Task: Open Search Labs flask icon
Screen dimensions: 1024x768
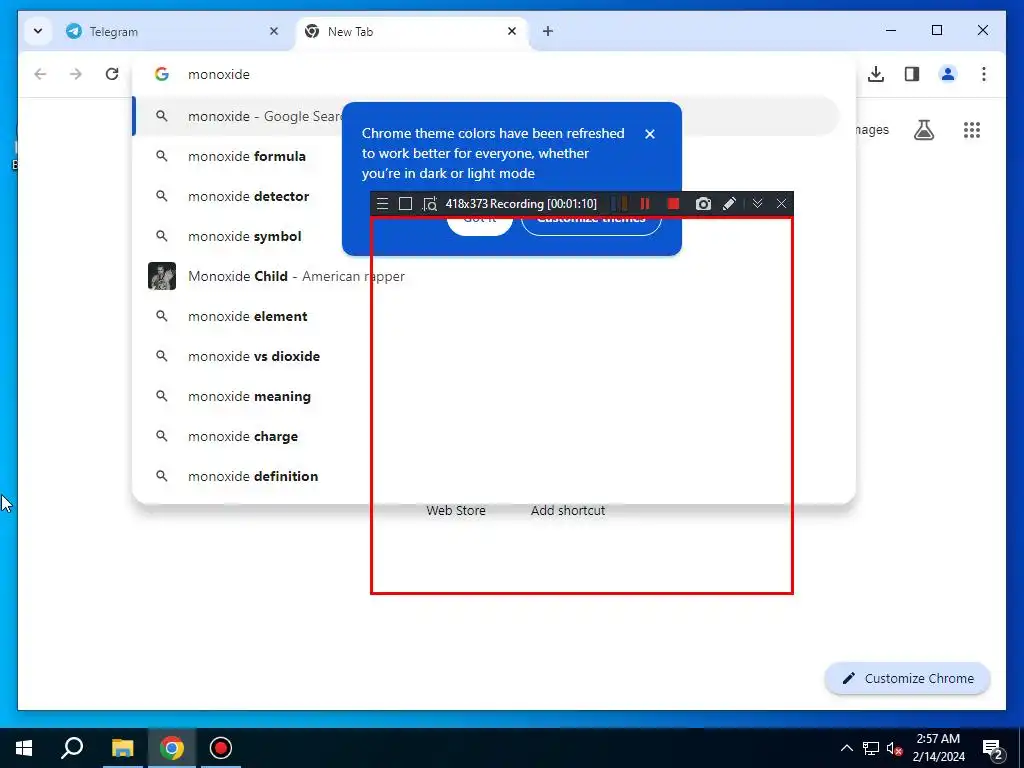Action: (923, 130)
